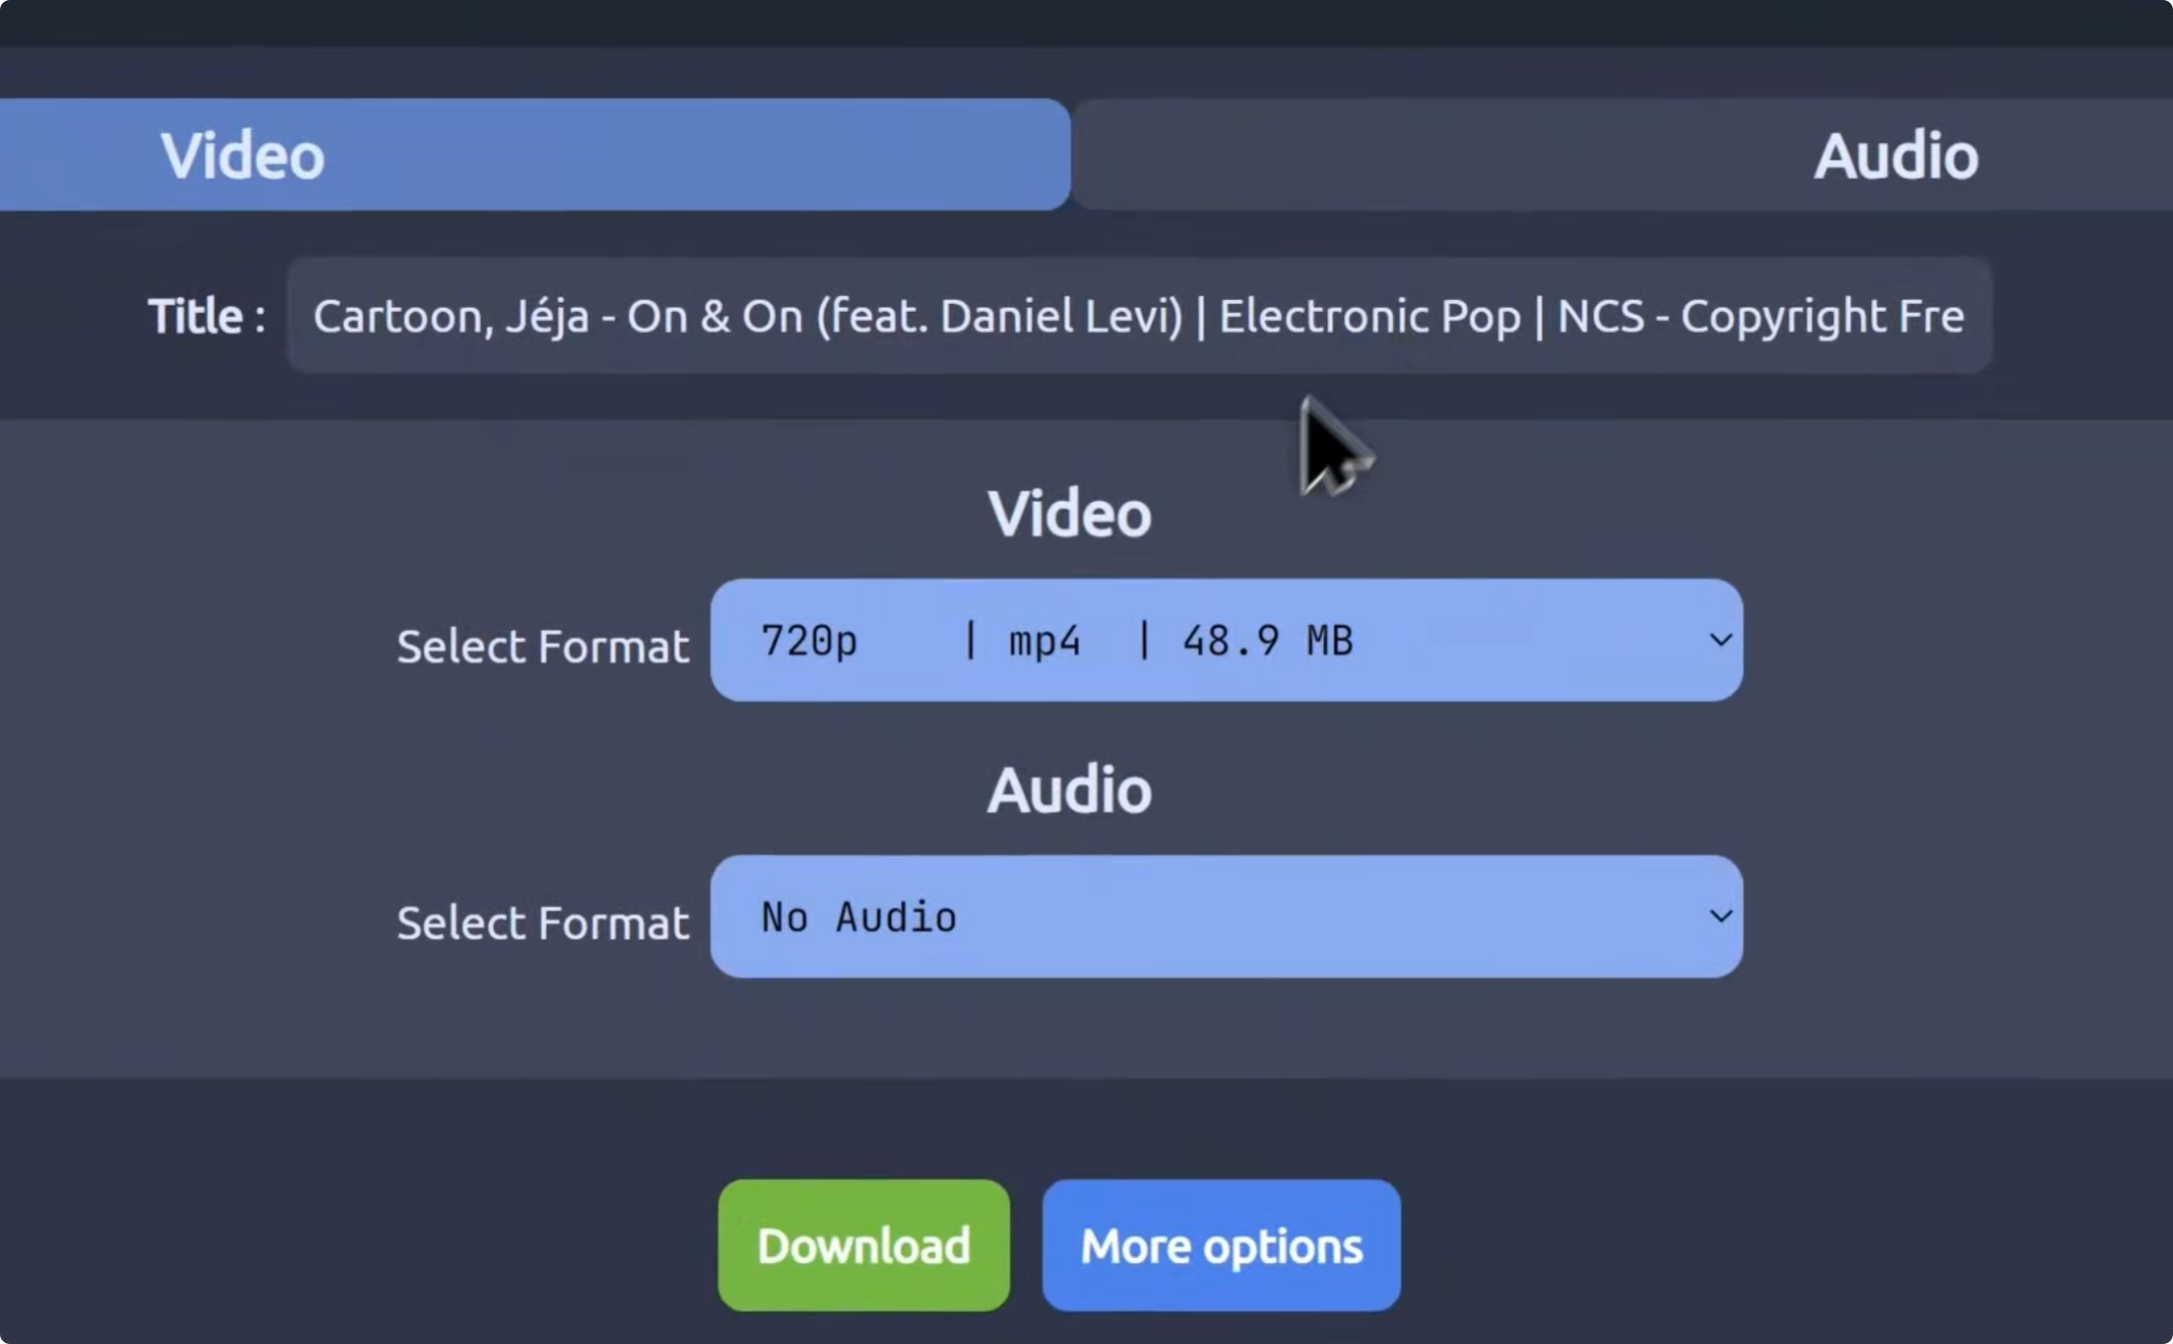Click the Title input field
Viewport: 2173px width, 1344px height.
[1138, 315]
